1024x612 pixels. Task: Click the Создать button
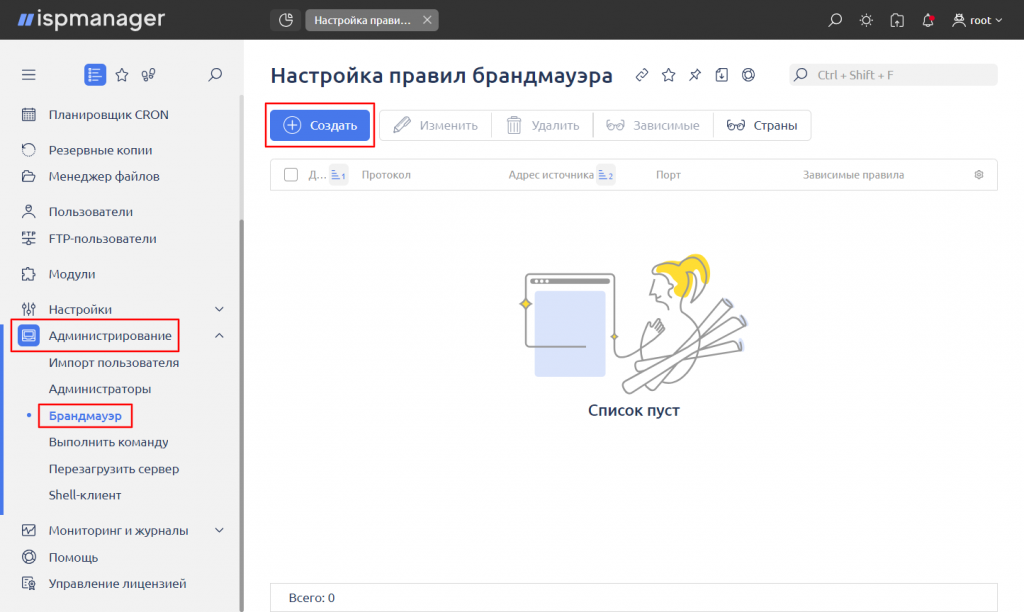tap(320, 125)
